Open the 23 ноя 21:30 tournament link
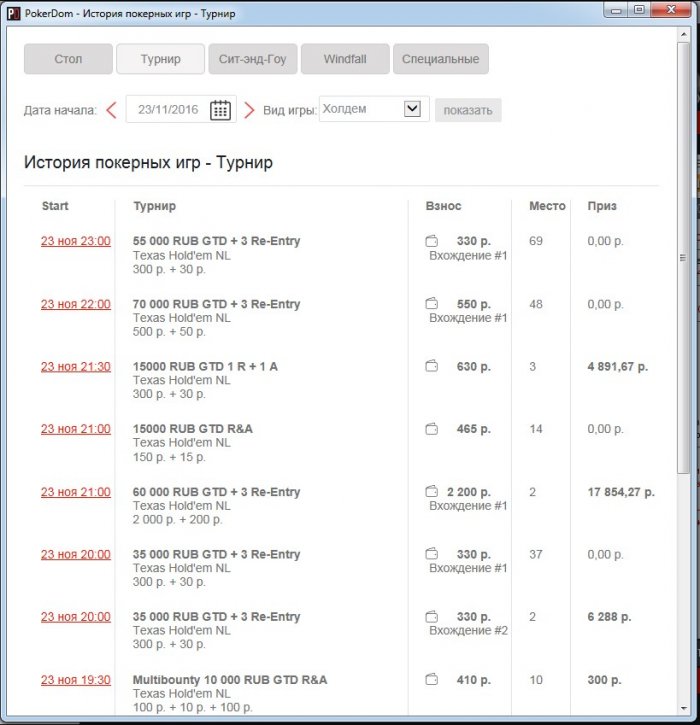The width and height of the screenshot is (700, 725). [76, 366]
